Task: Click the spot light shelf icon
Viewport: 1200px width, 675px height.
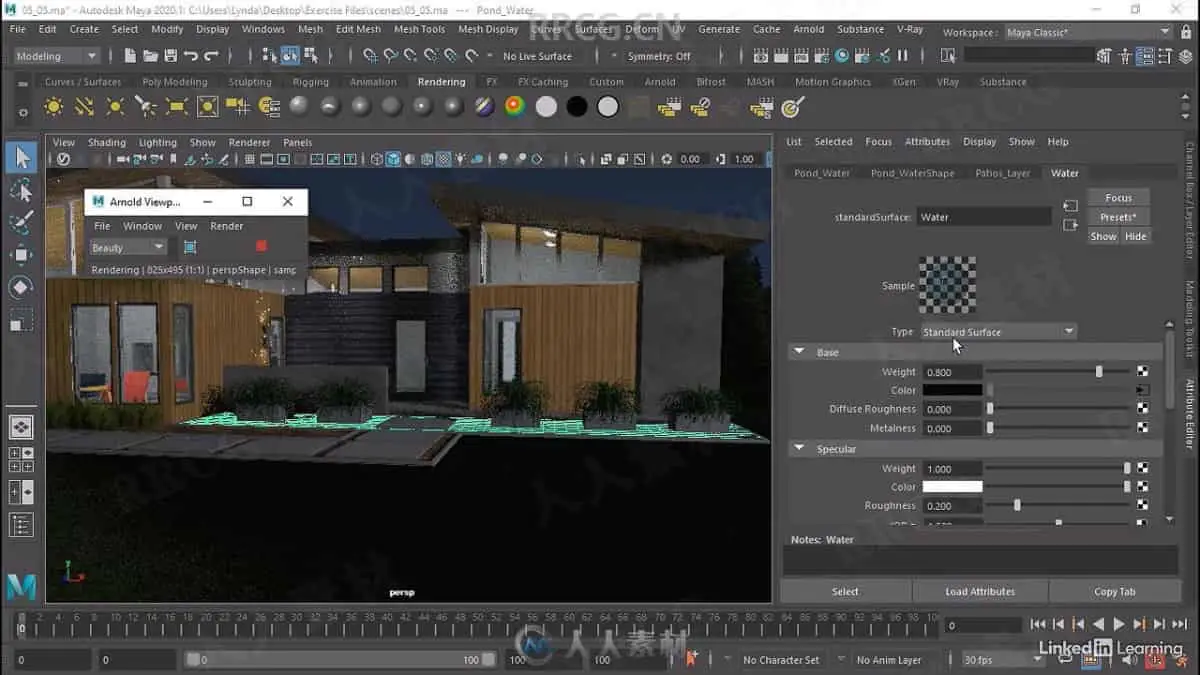Action: (x=146, y=106)
